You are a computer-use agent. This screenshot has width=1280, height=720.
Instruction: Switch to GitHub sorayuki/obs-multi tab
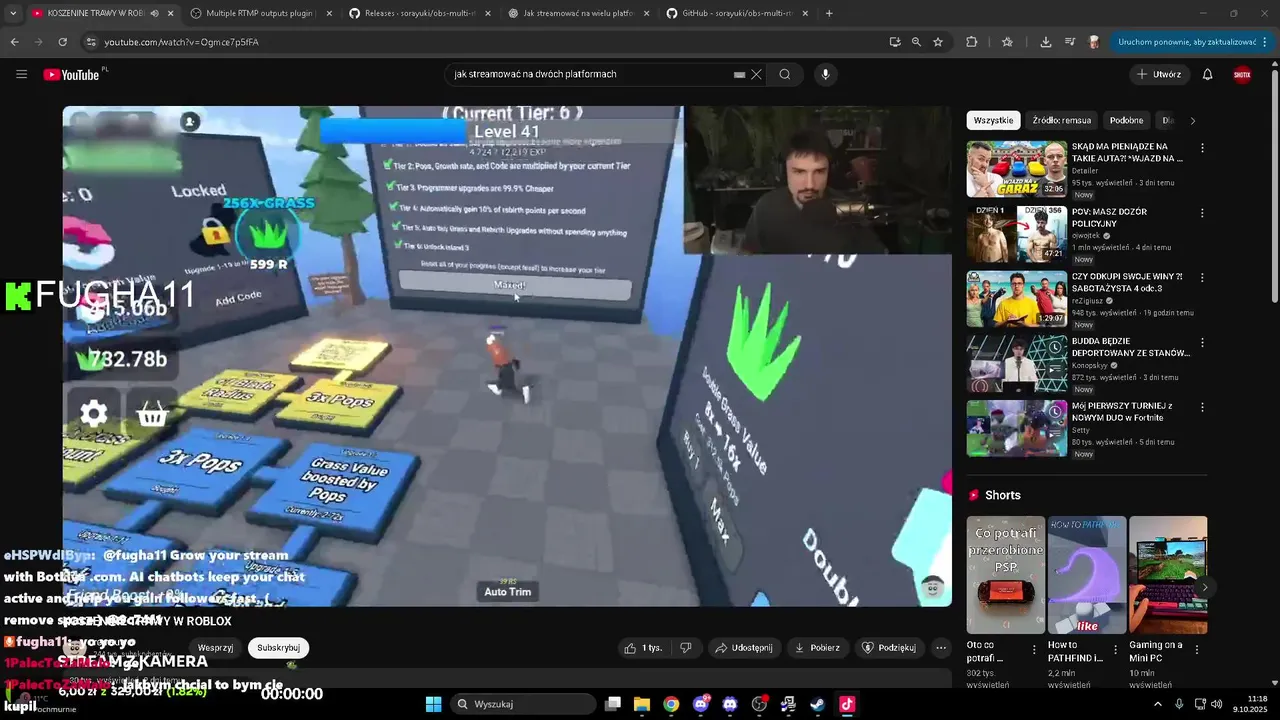click(x=737, y=13)
